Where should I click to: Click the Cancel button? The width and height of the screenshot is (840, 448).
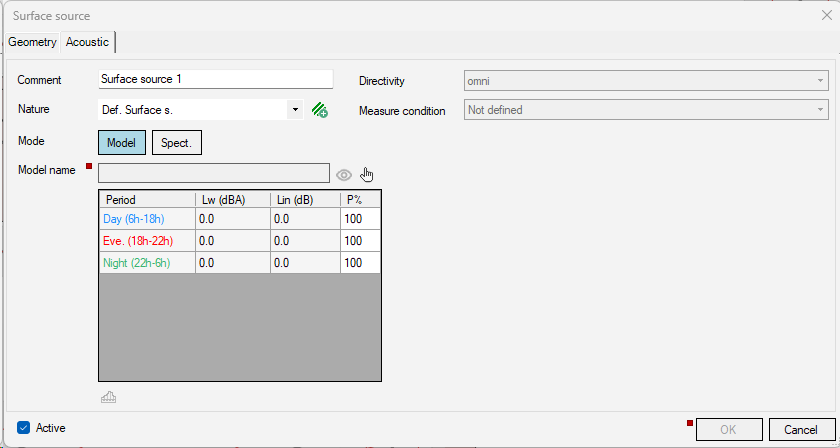pyautogui.click(x=801, y=429)
